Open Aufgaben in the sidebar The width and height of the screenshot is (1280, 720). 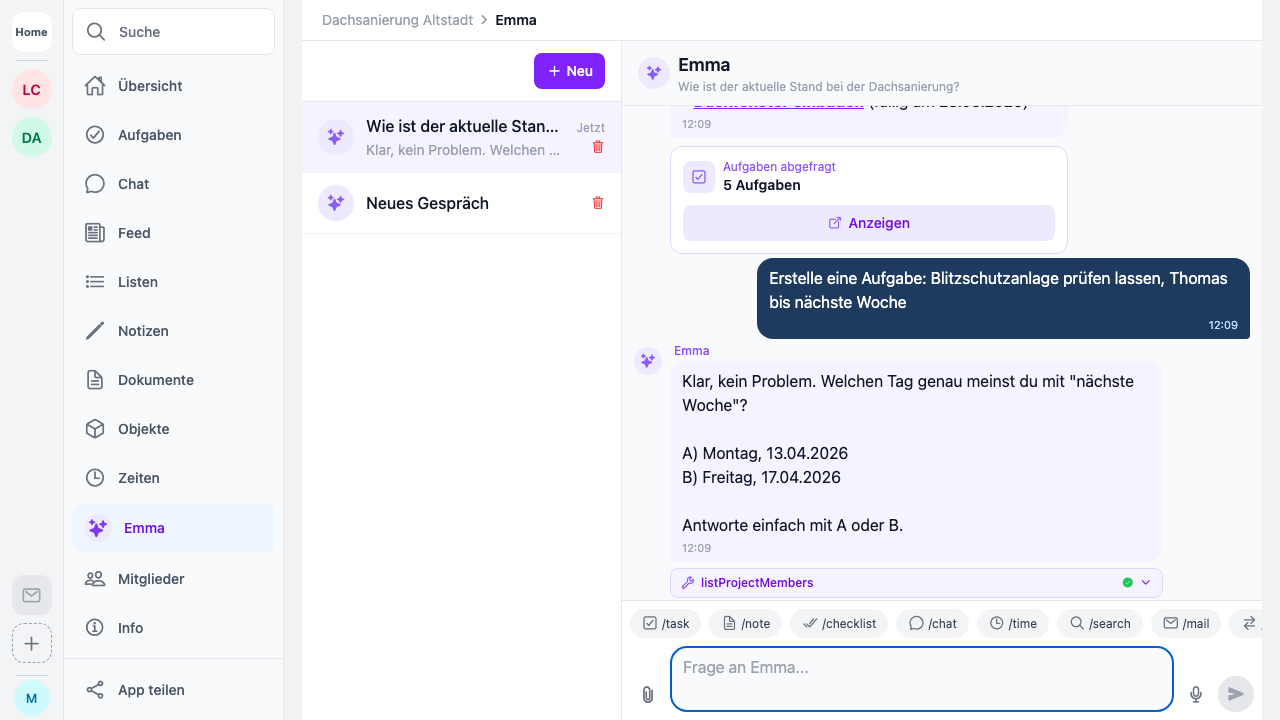point(149,135)
